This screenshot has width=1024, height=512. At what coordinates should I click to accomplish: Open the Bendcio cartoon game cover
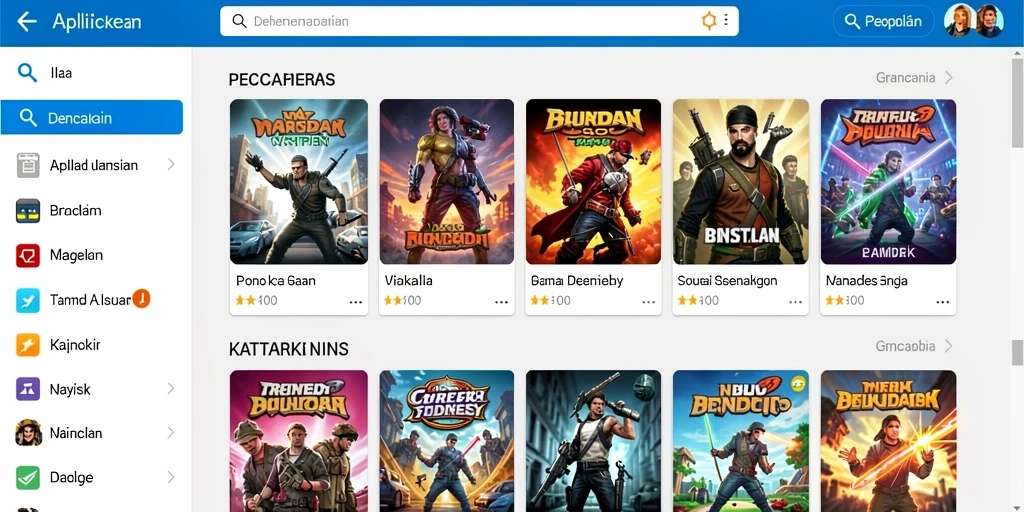pyautogui.click(x=741, y=441)
